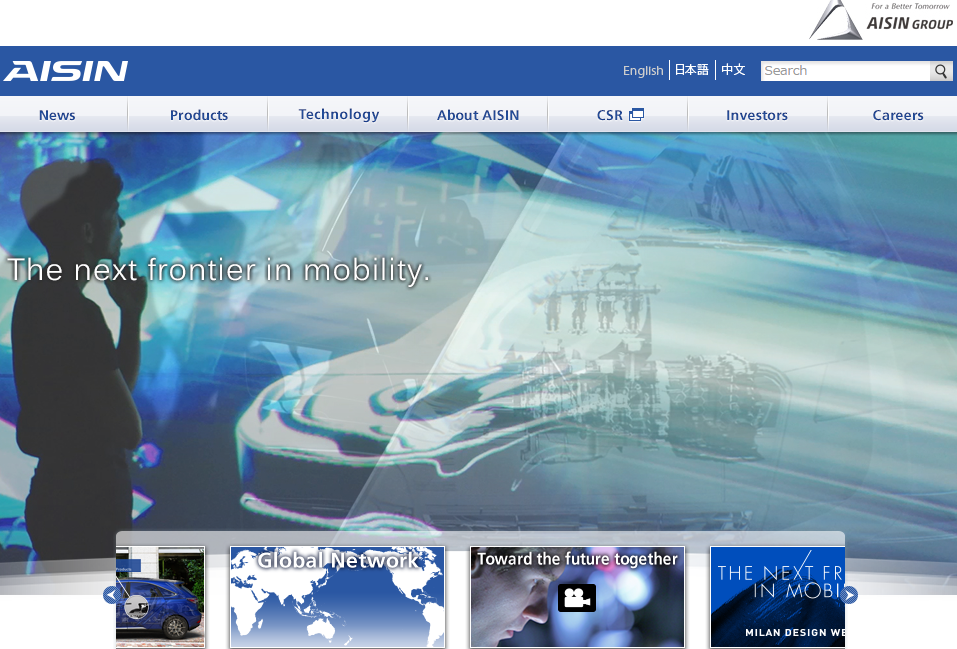This screenshot has height=649, width=957.
Task: Click the AISIN logo in blue header
Action: 66,71
